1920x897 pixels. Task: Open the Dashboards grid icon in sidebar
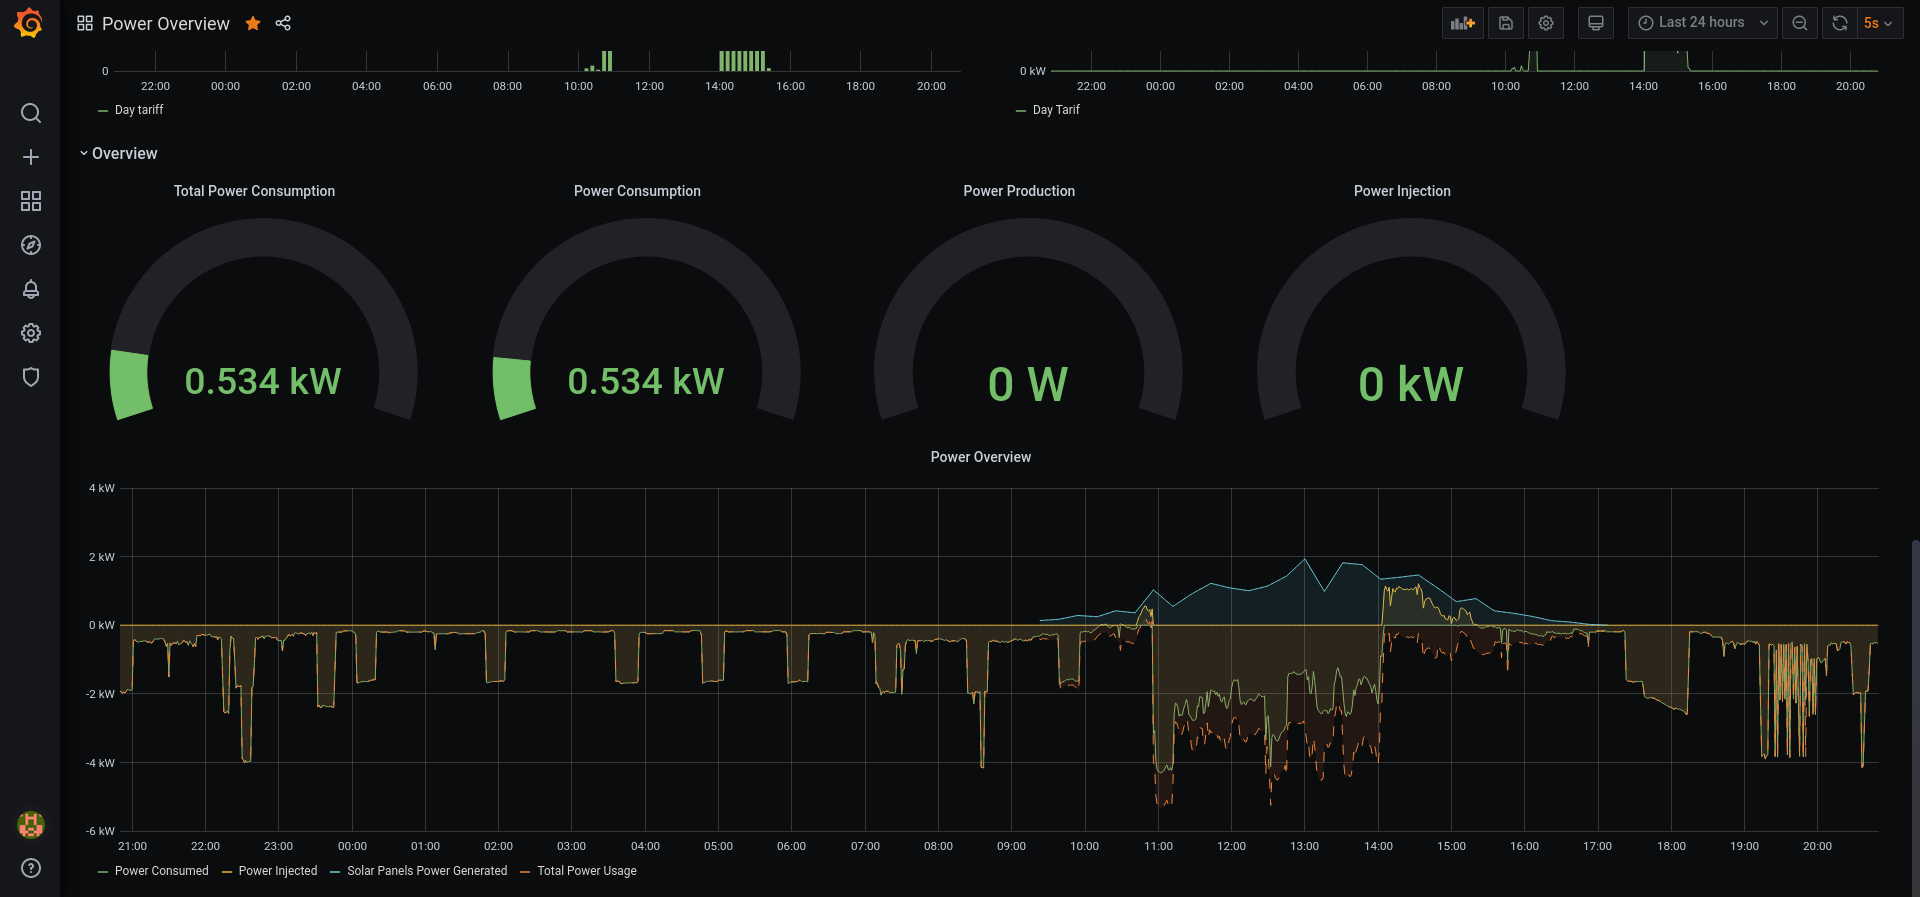pyautogui.click(x=31, y=201)
